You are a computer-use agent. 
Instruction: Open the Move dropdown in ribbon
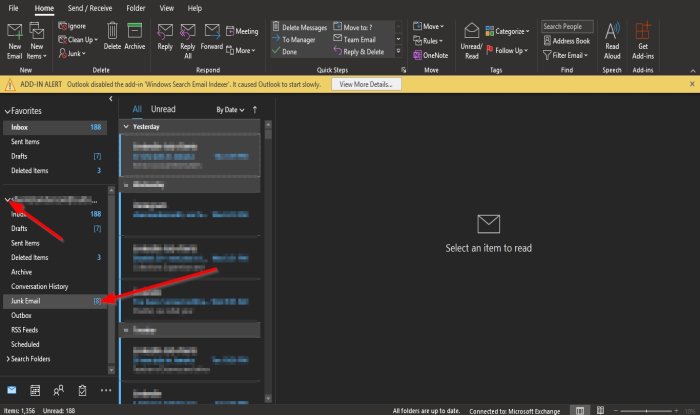(428, 26)
